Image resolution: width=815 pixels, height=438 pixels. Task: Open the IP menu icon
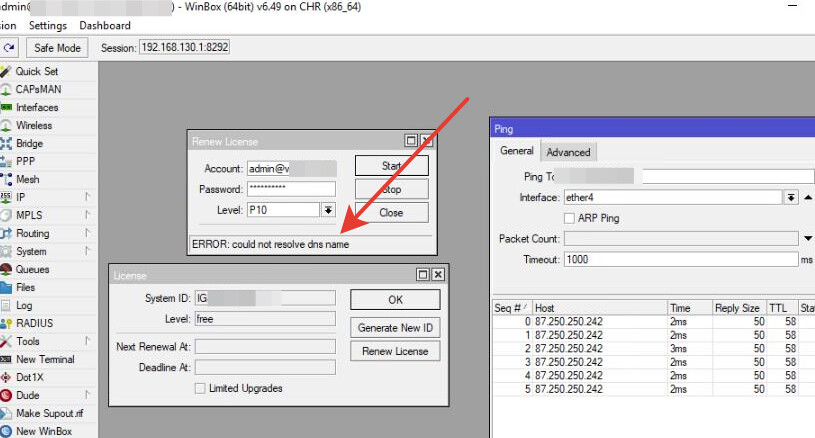[x=6, y=197]
